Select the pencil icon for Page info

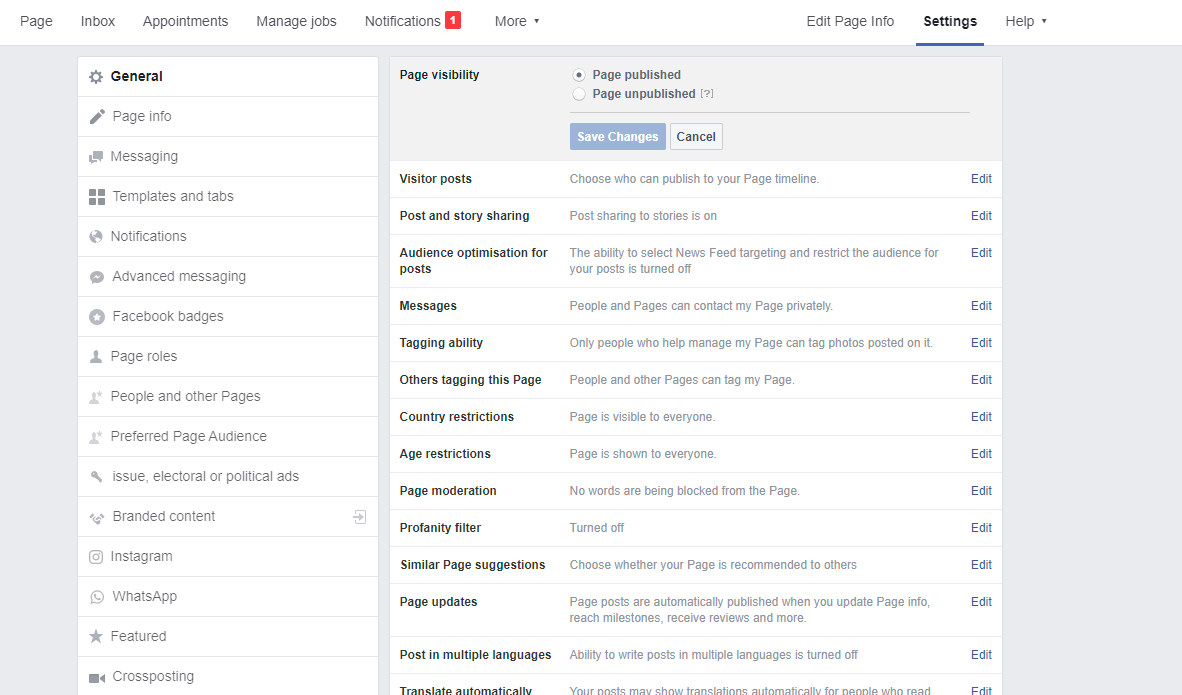[x=96, y=116]
